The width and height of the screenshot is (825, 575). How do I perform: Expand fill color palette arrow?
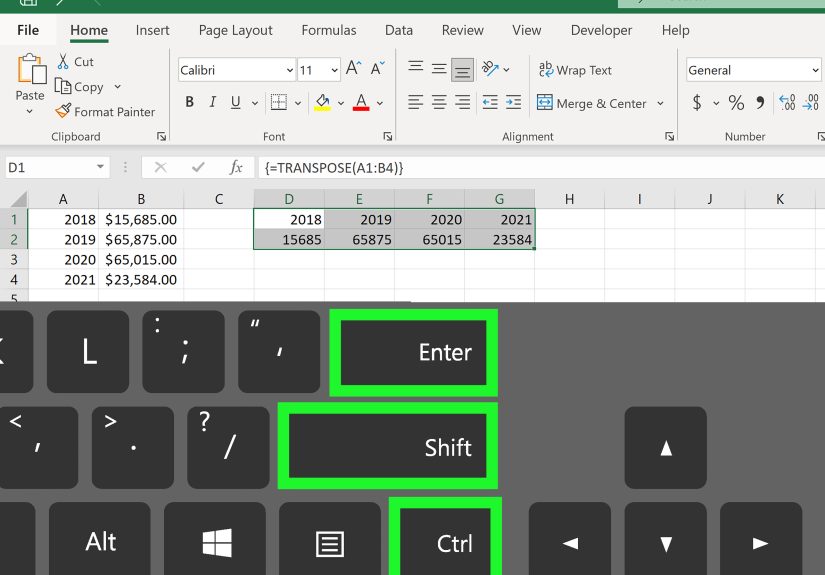click(x=341, y=103)
